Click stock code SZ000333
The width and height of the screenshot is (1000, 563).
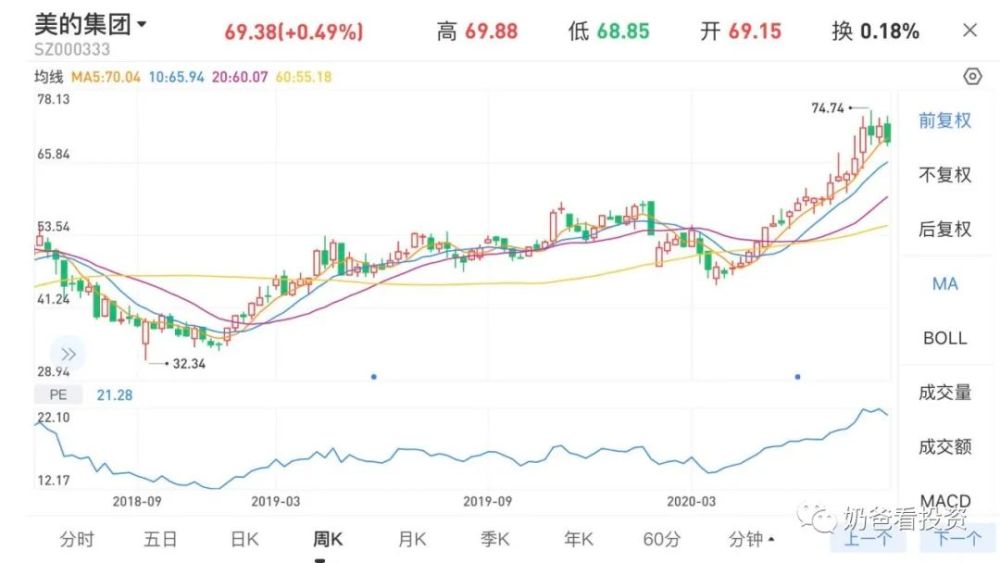click(72, 50)
